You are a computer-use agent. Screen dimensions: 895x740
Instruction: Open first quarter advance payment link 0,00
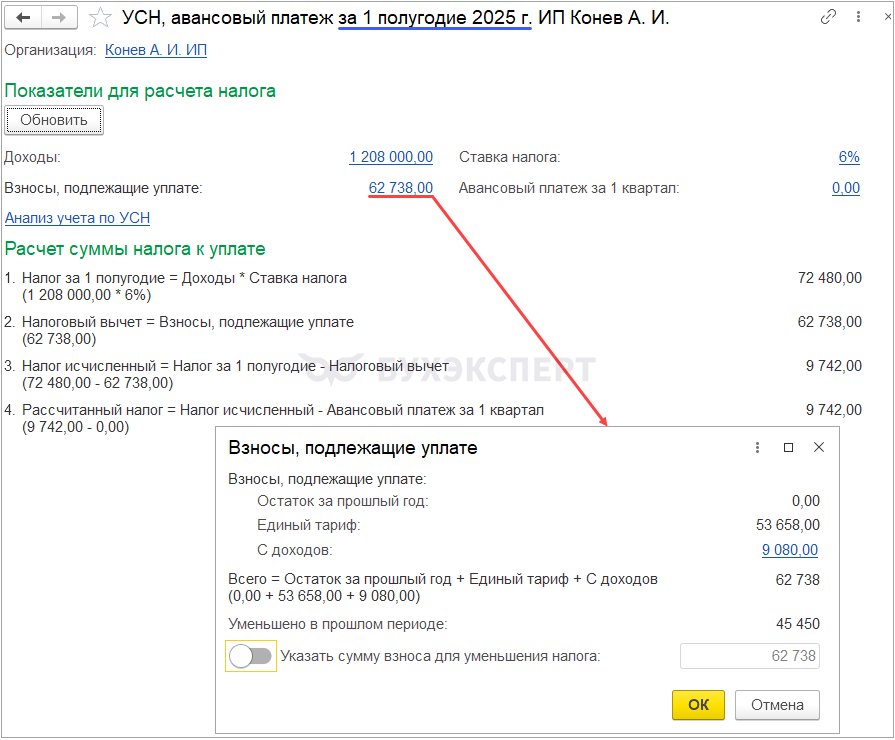coord(846,188)
